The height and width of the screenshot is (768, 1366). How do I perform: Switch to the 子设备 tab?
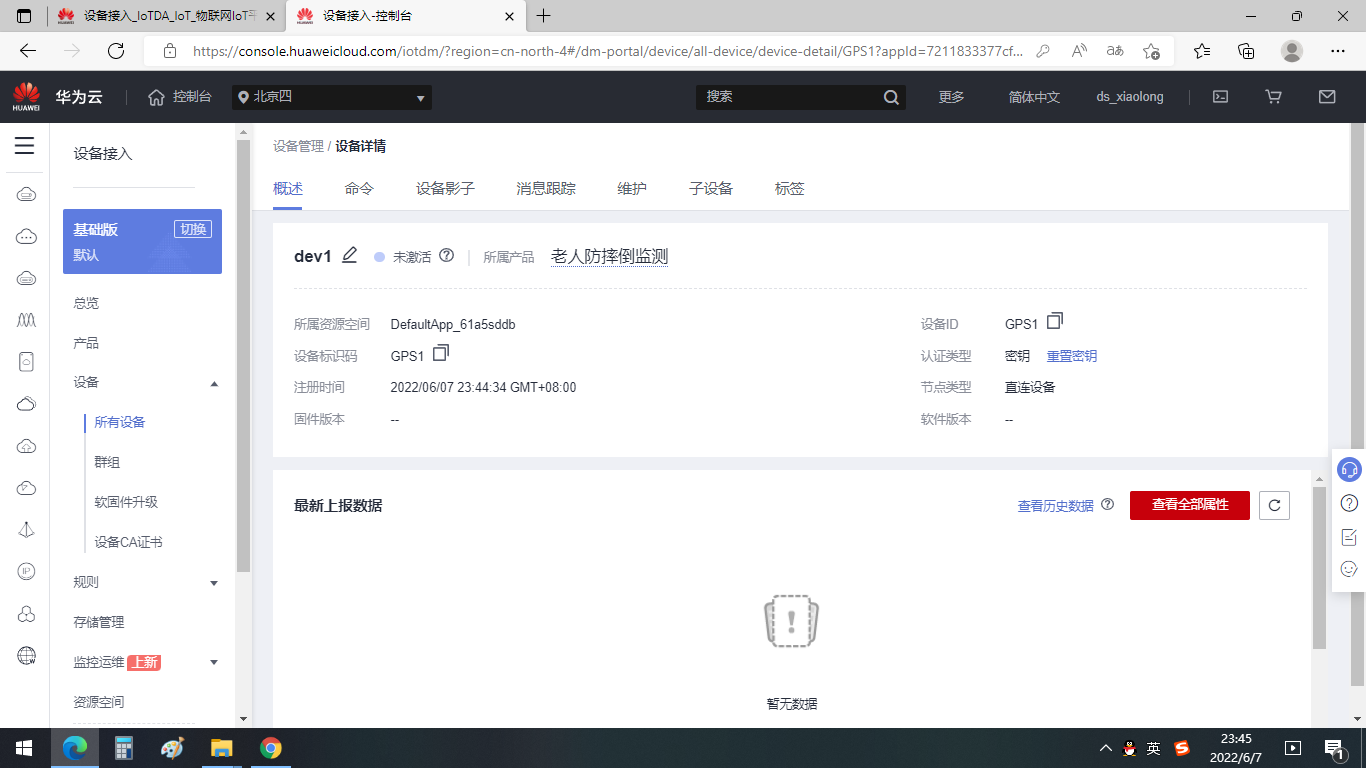click(711, 188)
